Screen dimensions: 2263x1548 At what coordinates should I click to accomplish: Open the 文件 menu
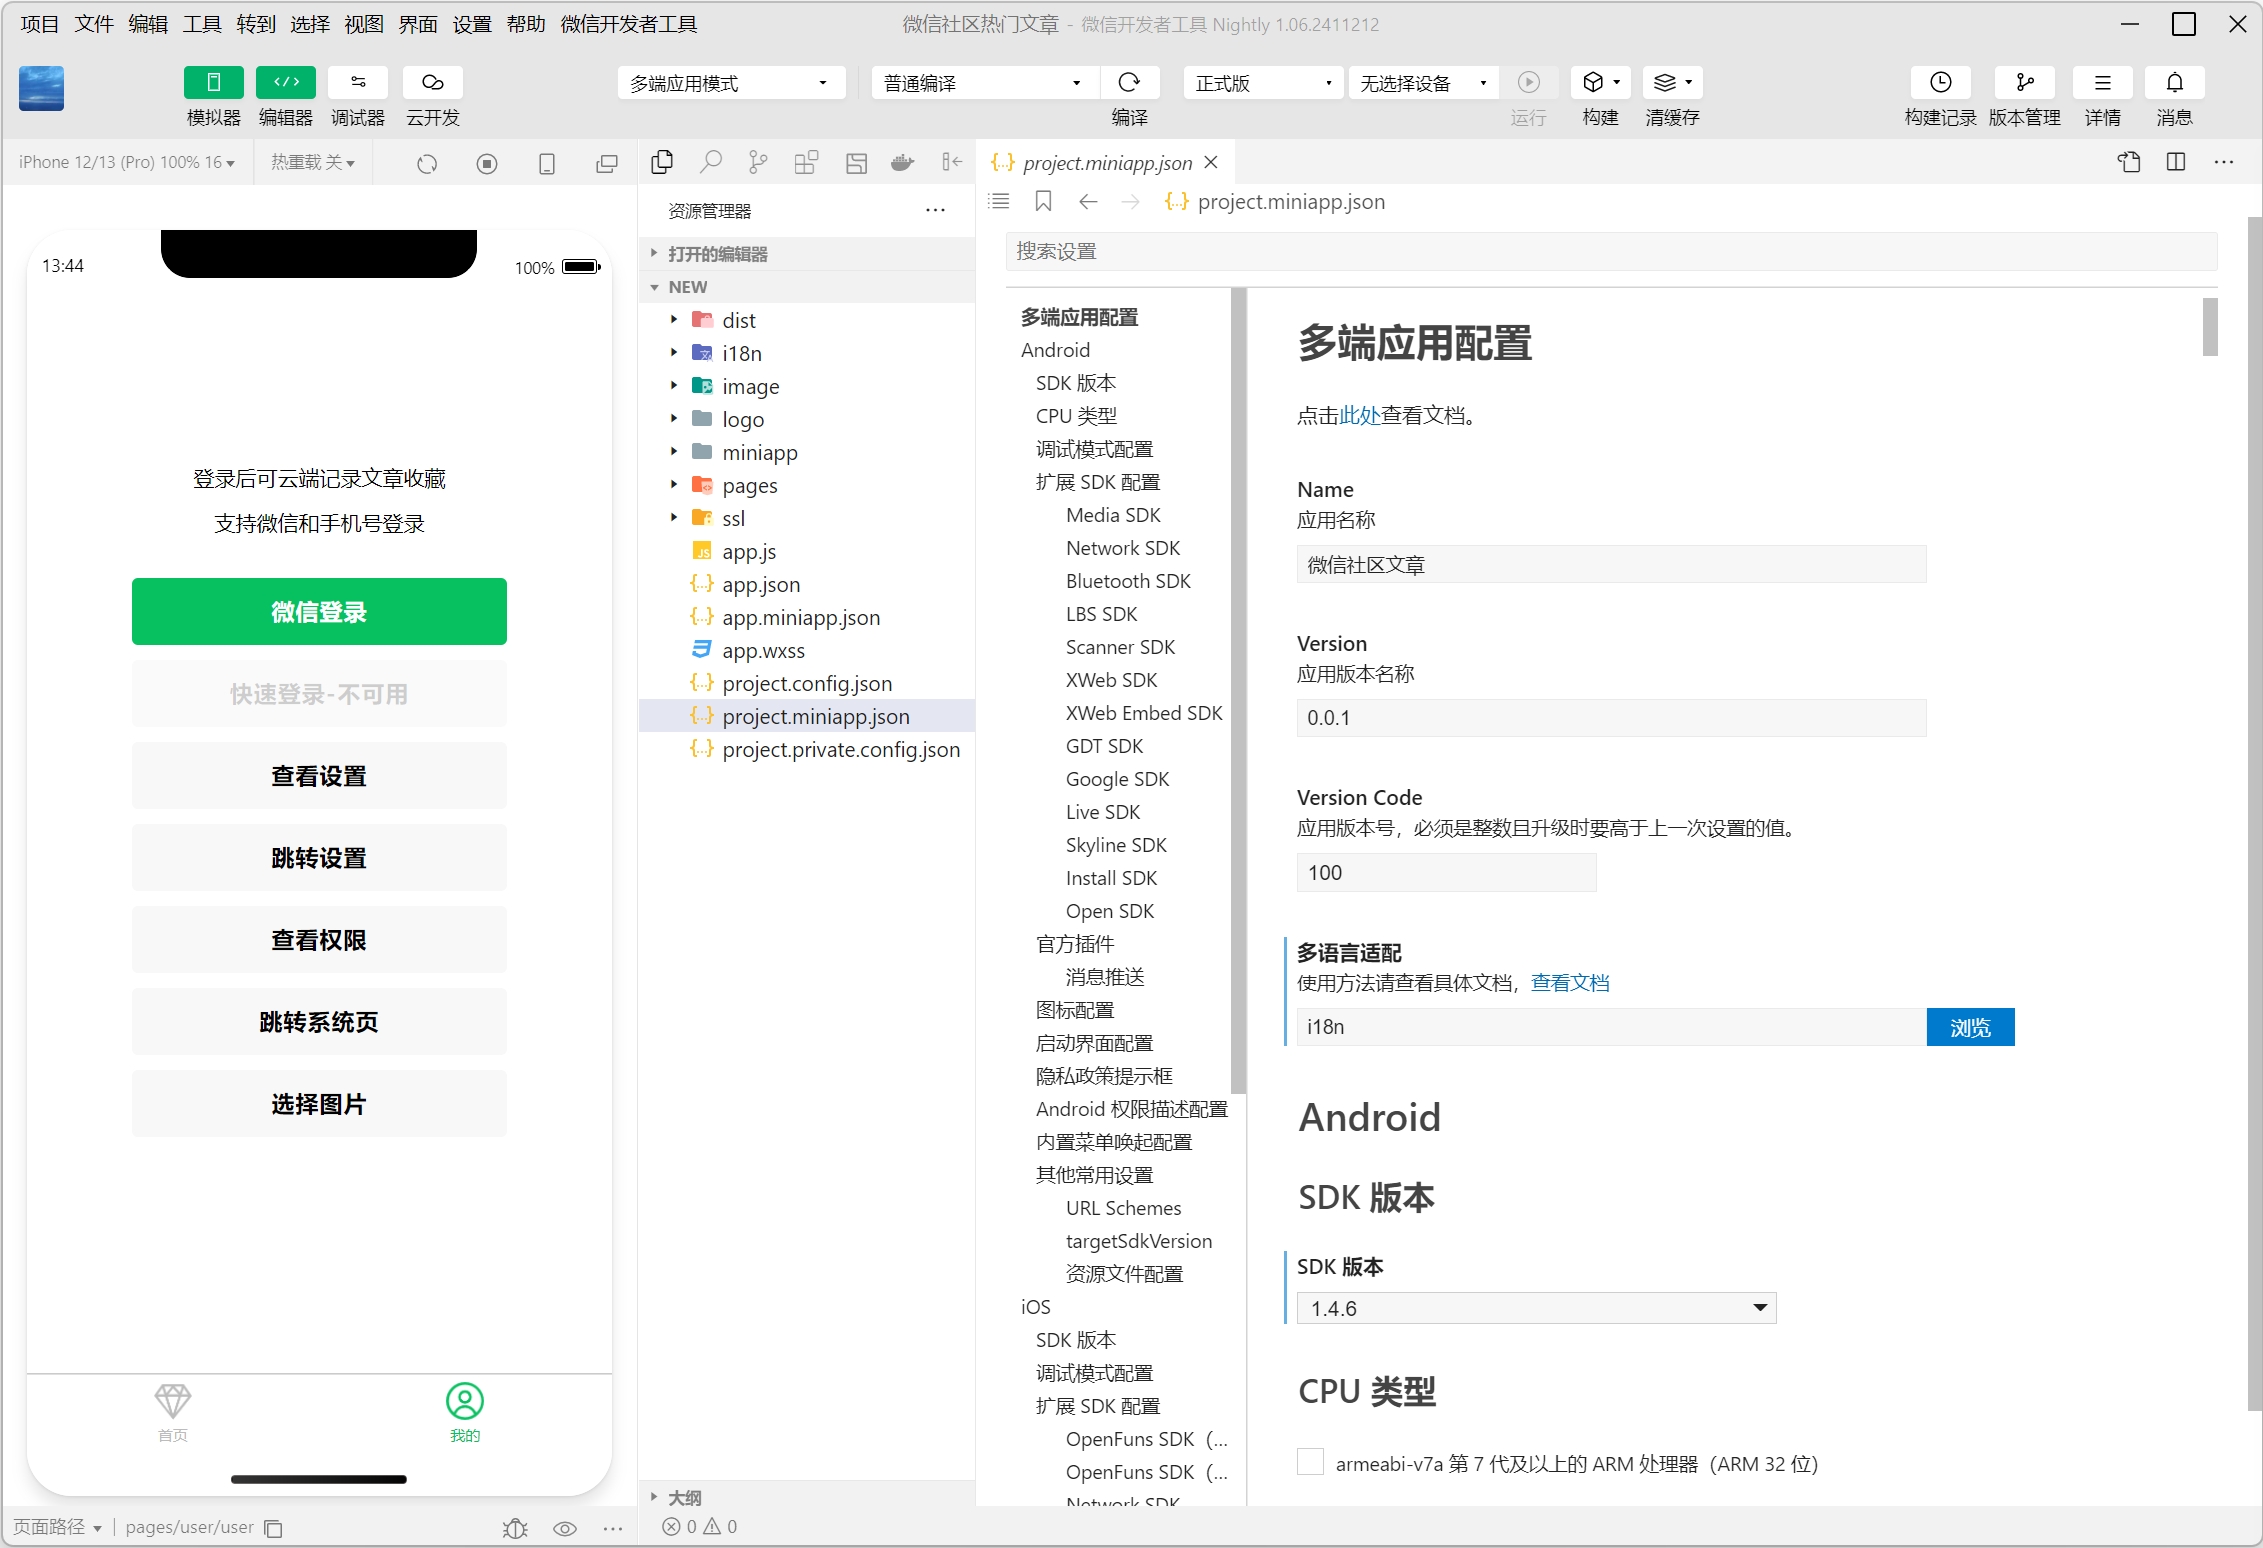[x=94, y=24]
